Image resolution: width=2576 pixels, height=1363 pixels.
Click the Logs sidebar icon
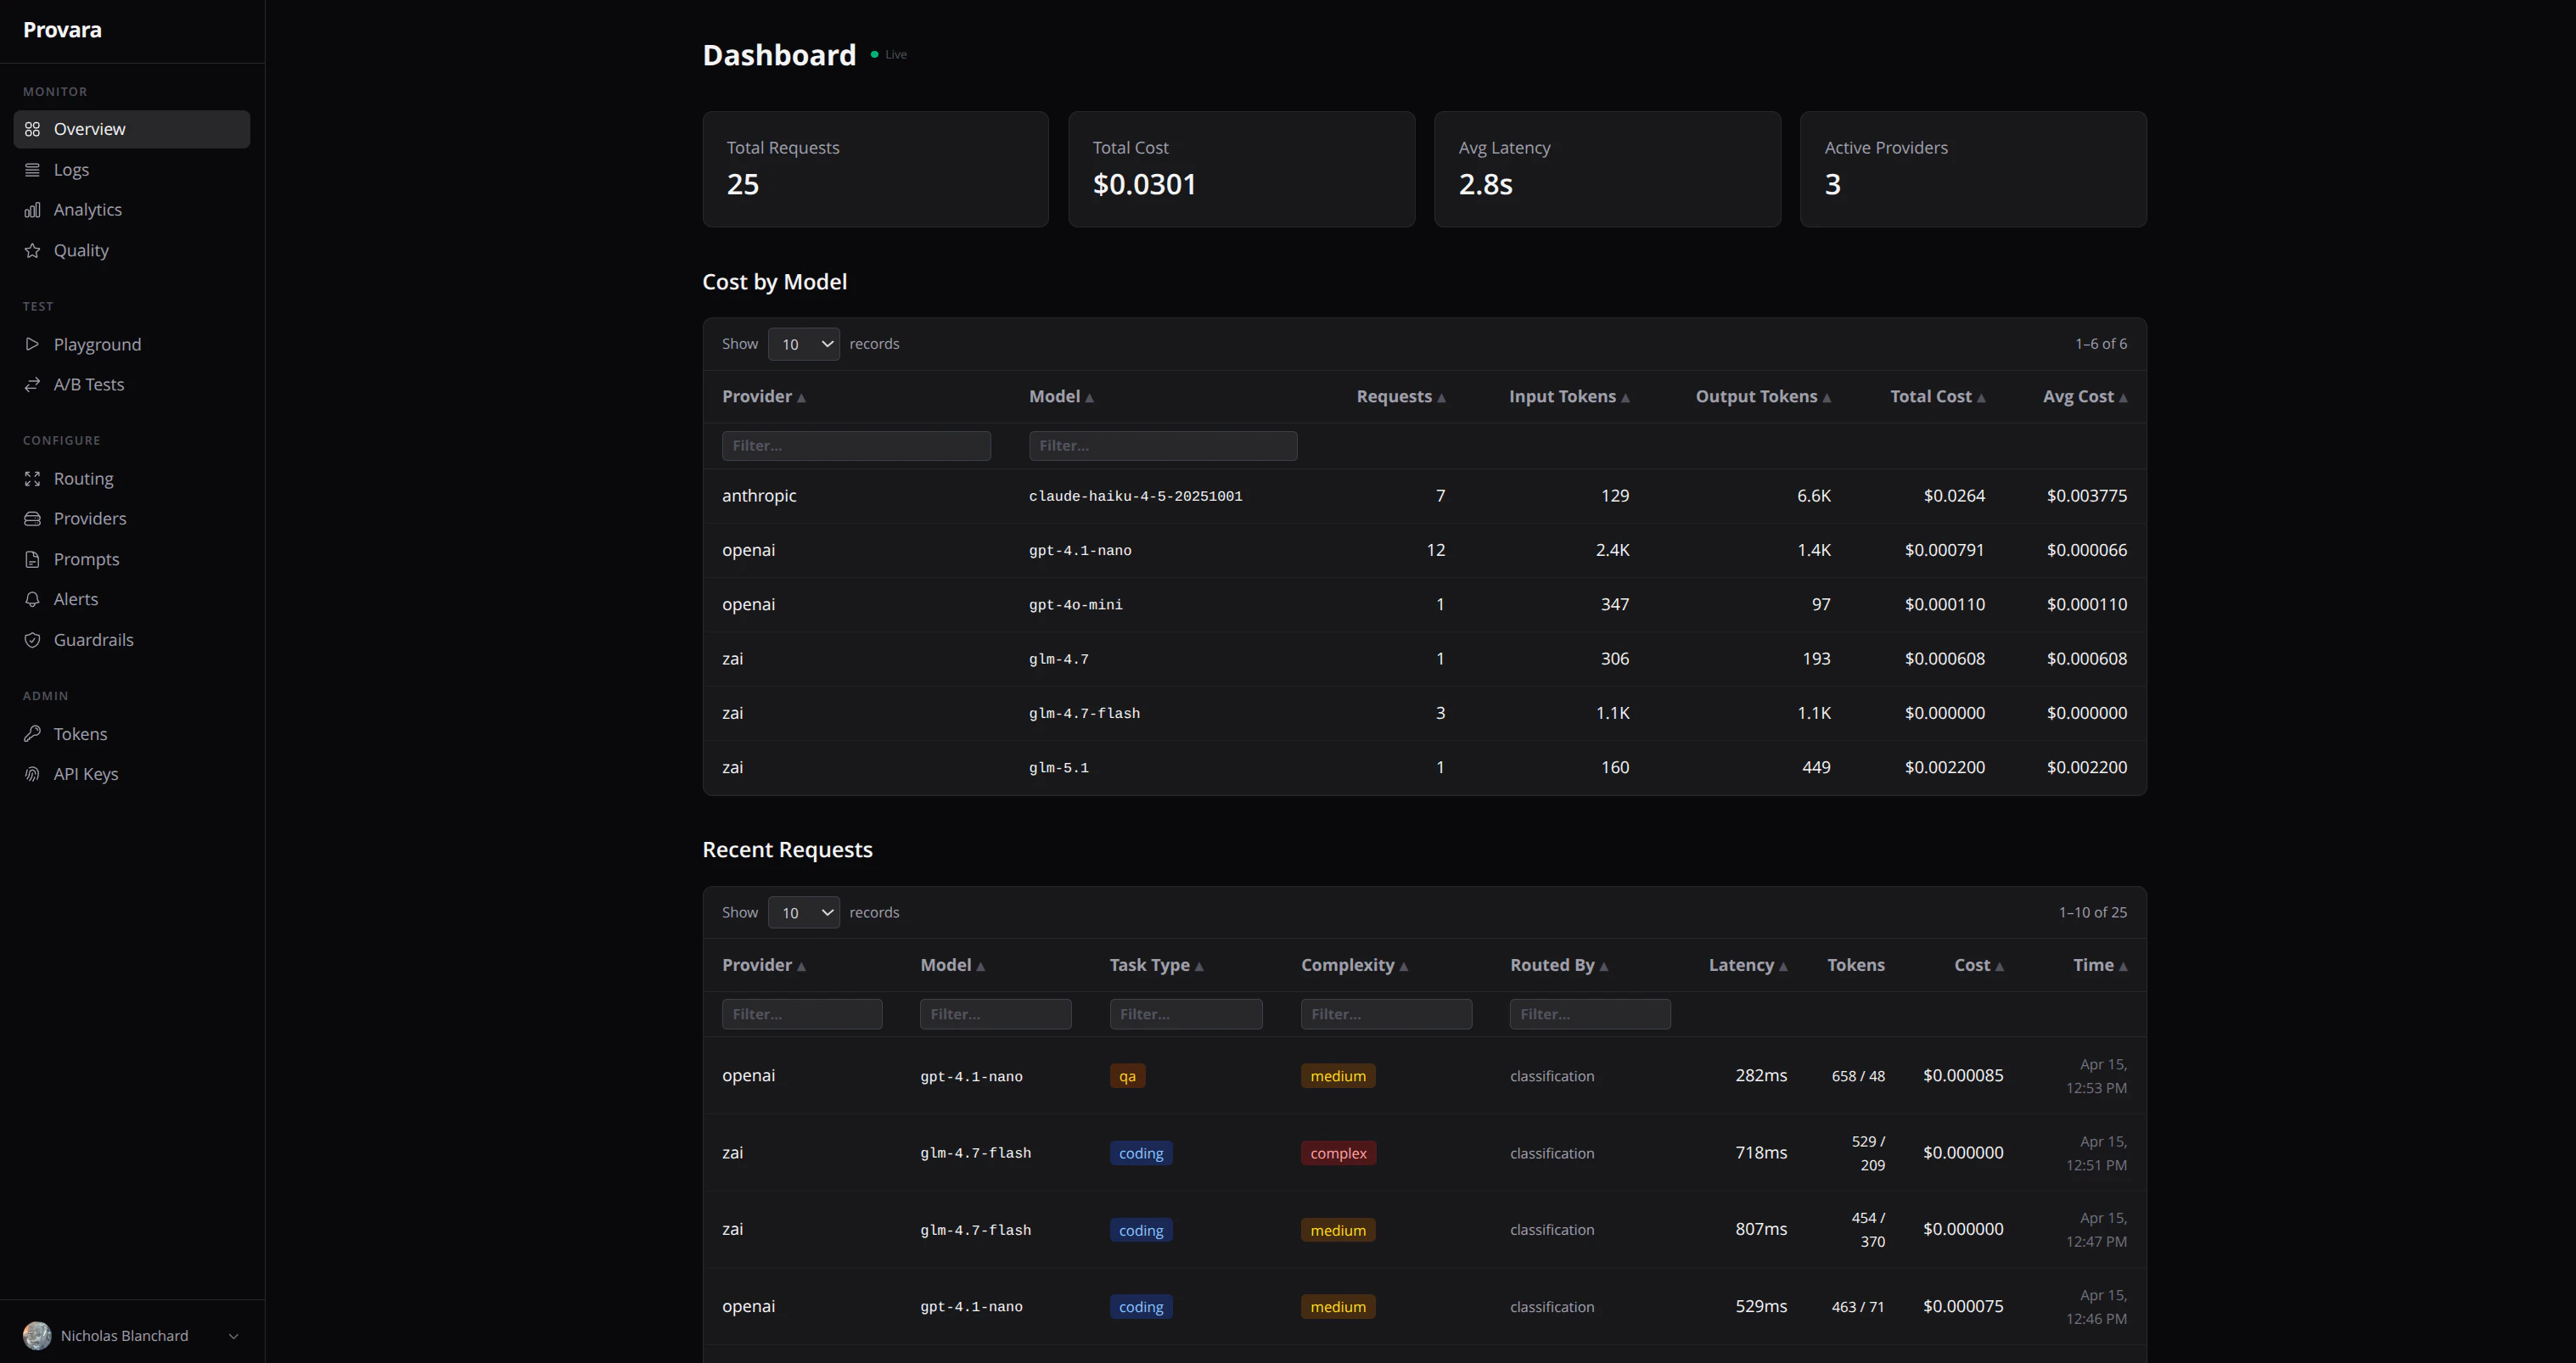tap(32, 170)
